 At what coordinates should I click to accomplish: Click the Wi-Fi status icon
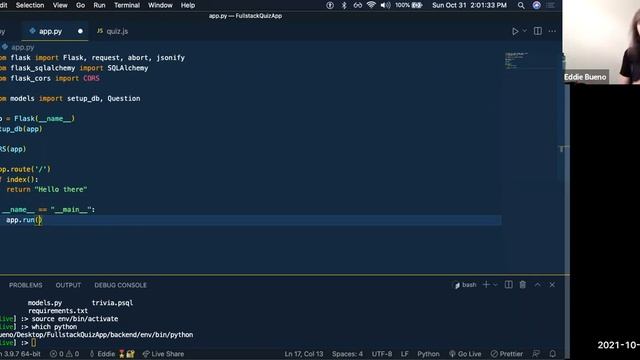click(371, 5)
